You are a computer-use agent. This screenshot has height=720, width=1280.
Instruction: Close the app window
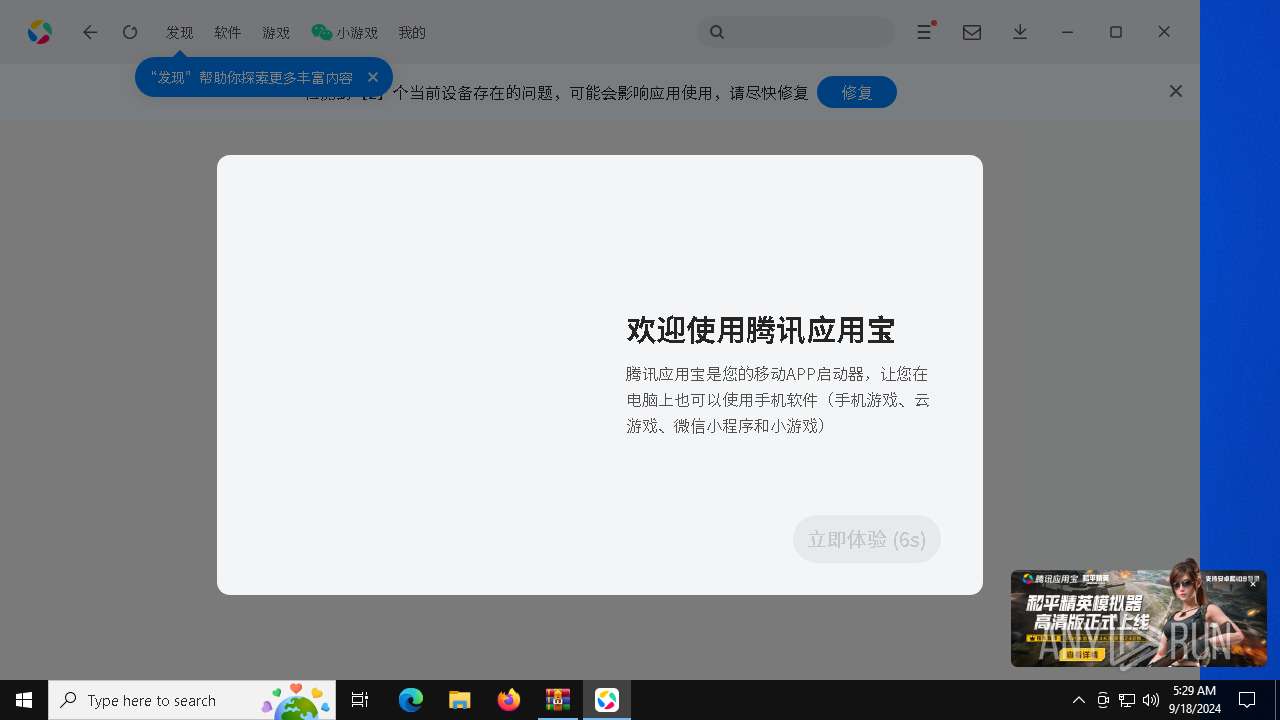1164,32
